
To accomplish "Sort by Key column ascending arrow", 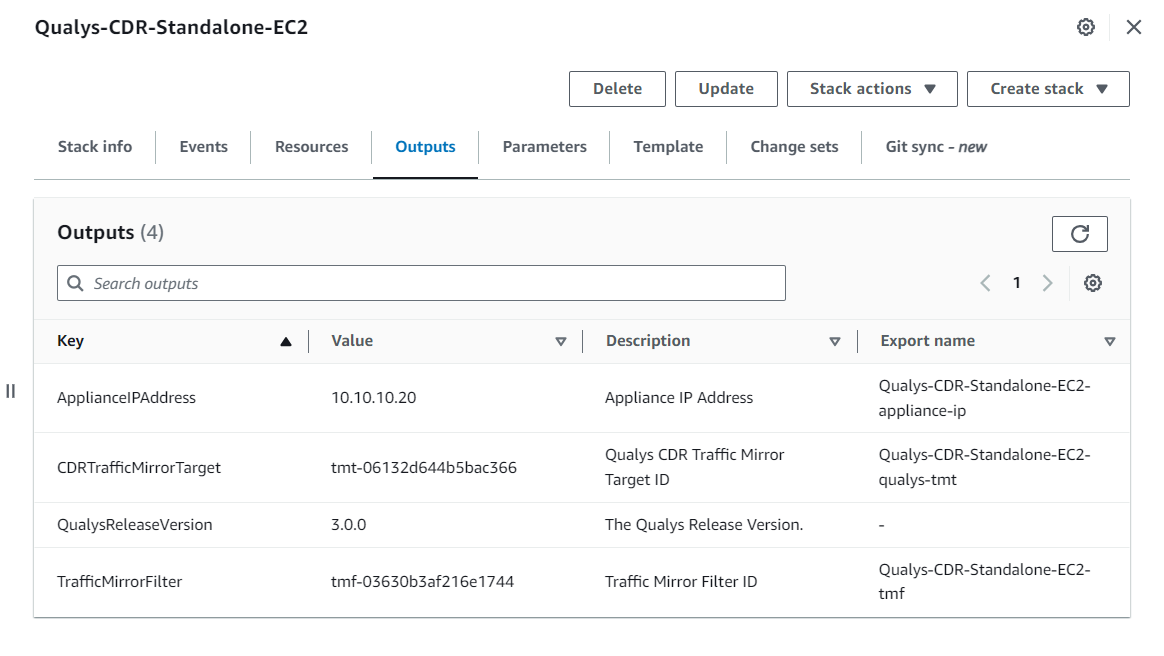I will (286, 341).
